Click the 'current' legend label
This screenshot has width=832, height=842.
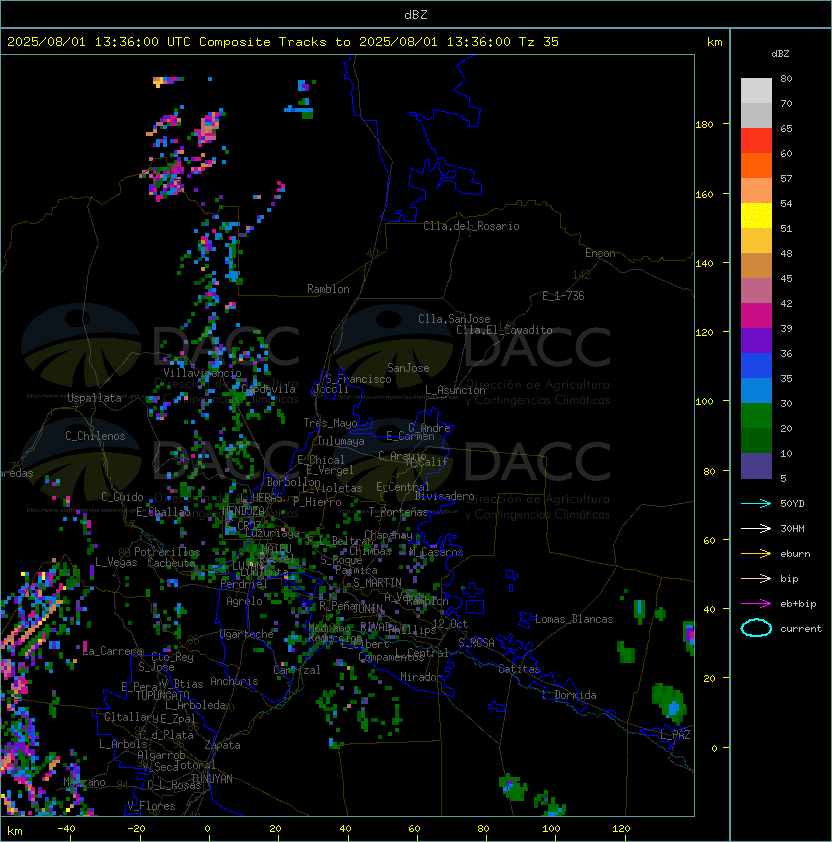(801, 629)
